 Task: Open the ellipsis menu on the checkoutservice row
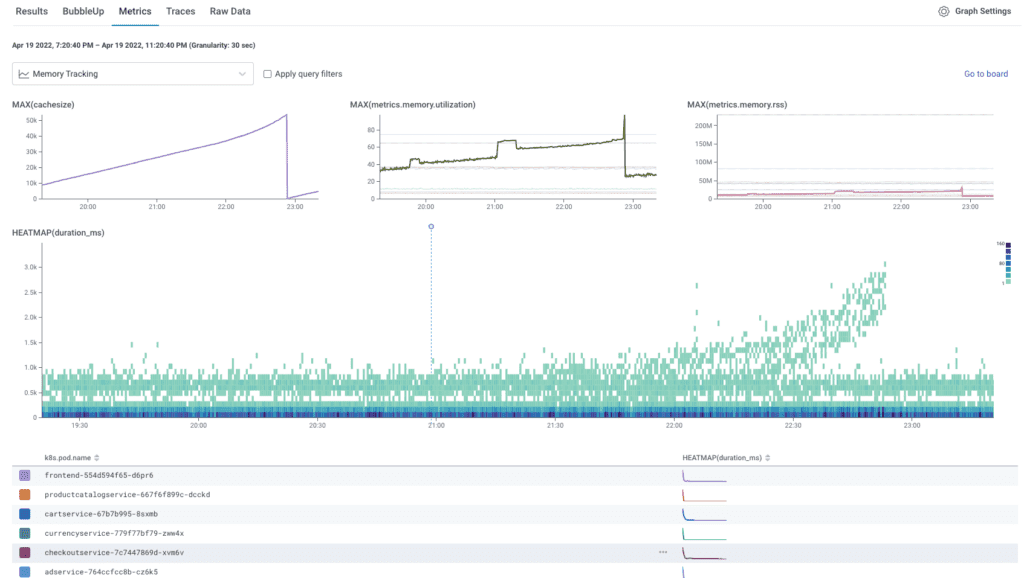coord(662,552)
